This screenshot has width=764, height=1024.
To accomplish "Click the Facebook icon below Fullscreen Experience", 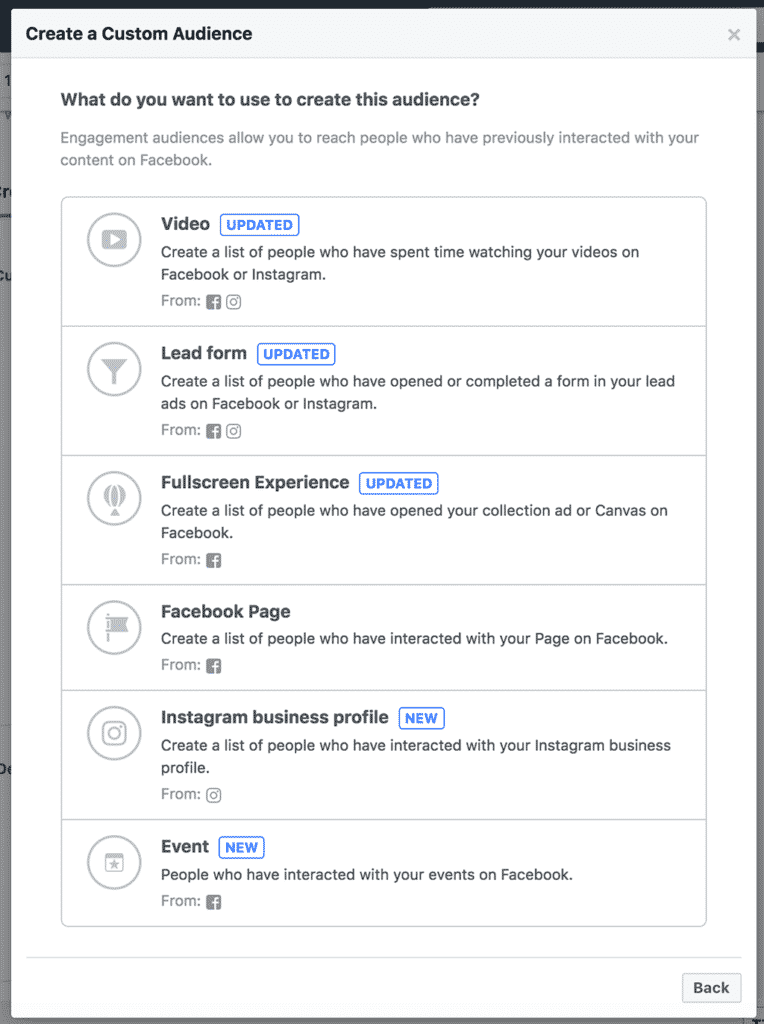I will (214, 559).
